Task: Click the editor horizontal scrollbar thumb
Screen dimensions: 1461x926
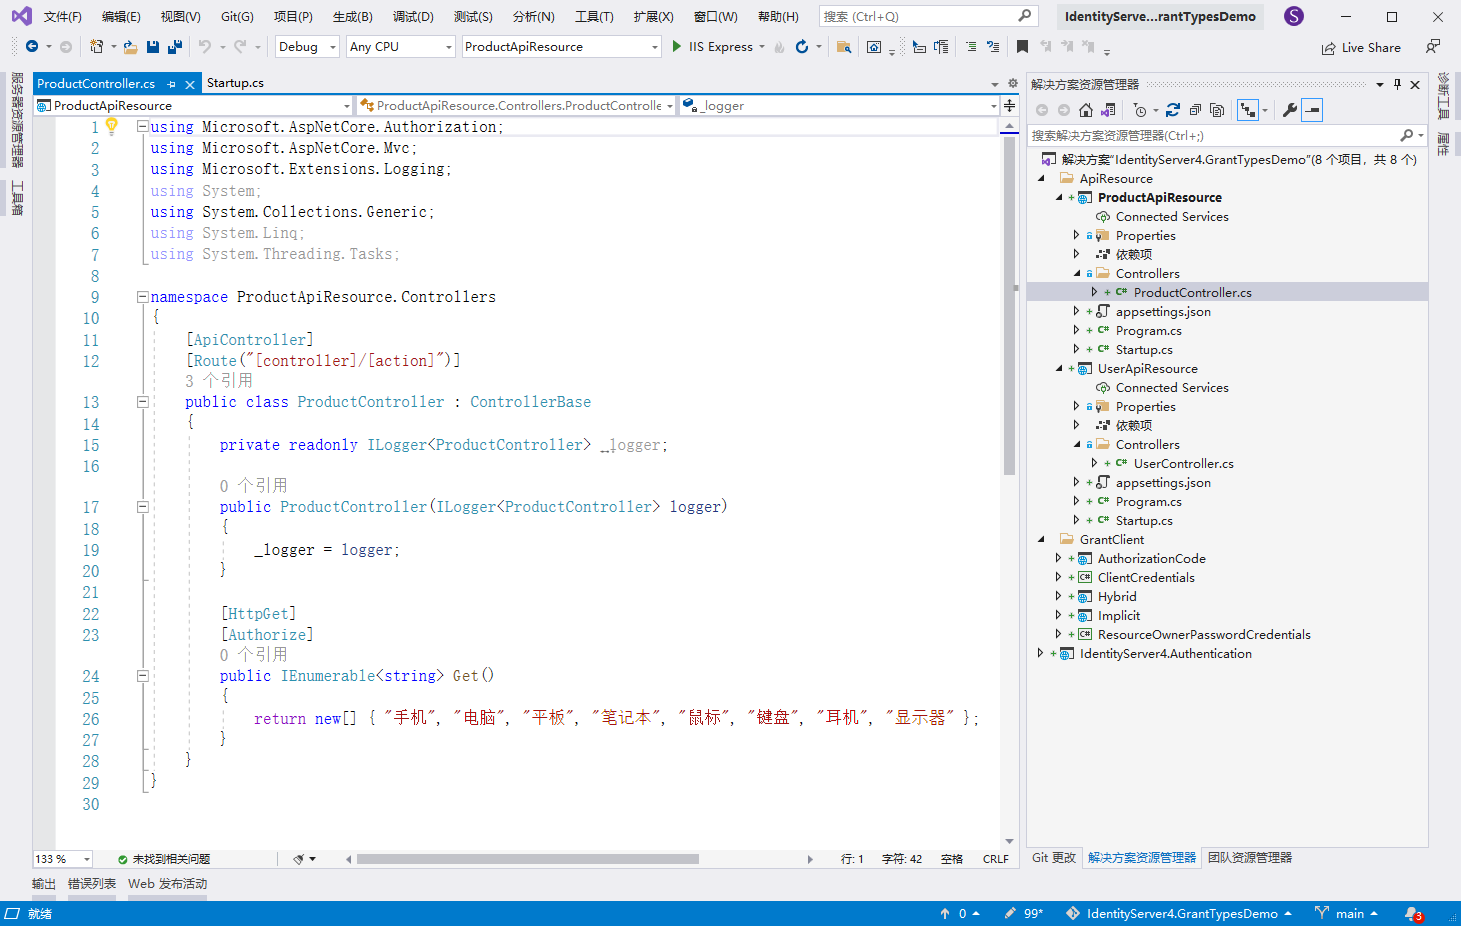Action: pyautogui.click(x=527, y=859)
